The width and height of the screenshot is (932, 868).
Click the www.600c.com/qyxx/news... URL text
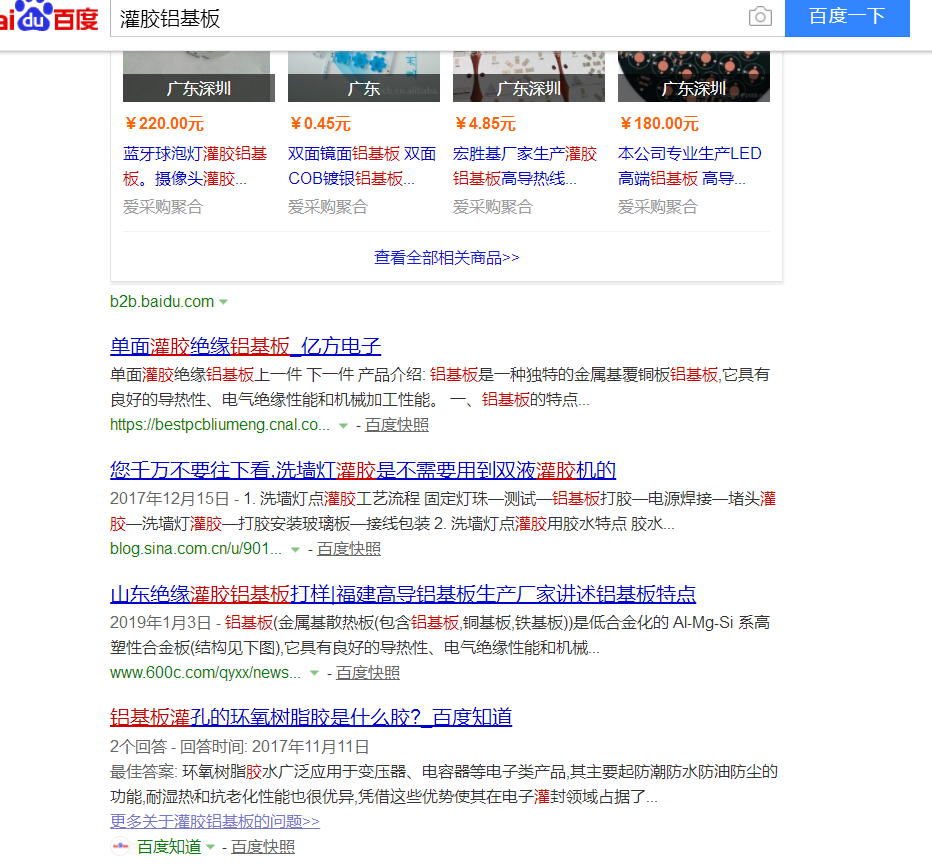click(x=206, y=673)
